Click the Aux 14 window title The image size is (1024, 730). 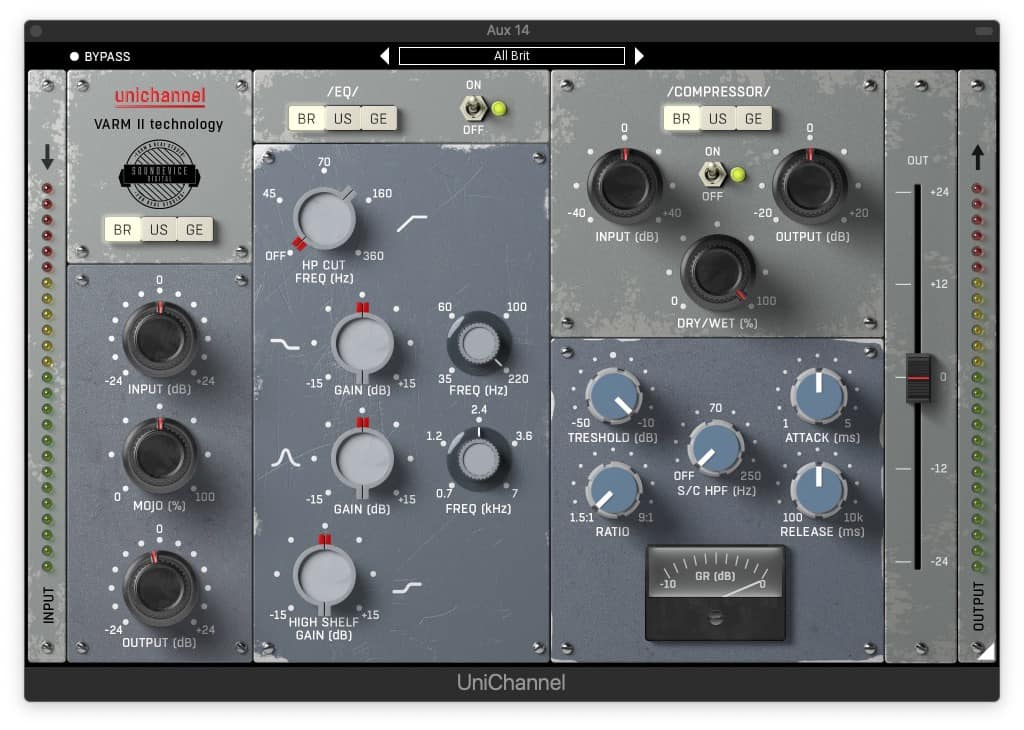(508, 30)
